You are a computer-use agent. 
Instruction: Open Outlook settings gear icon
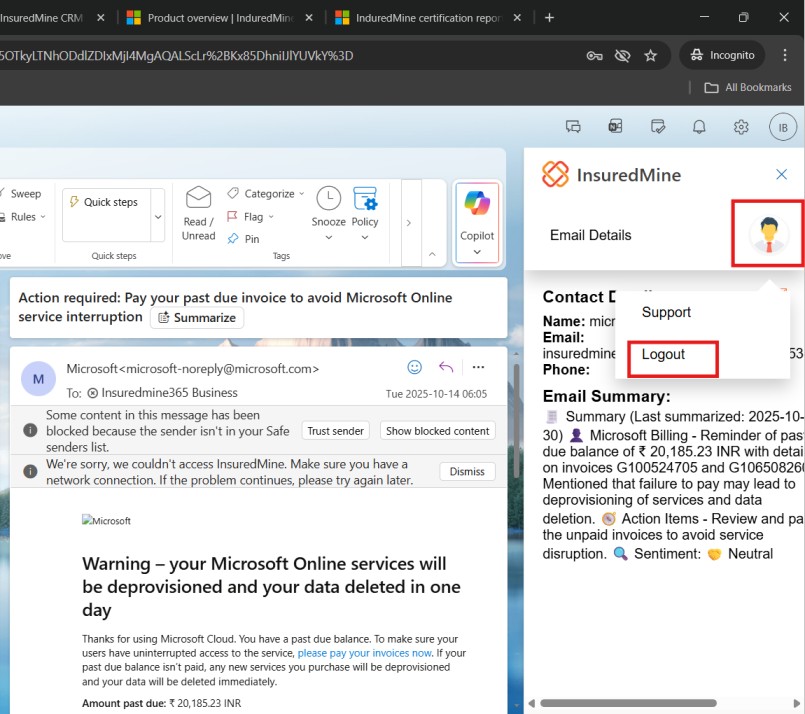pos(741,127)
